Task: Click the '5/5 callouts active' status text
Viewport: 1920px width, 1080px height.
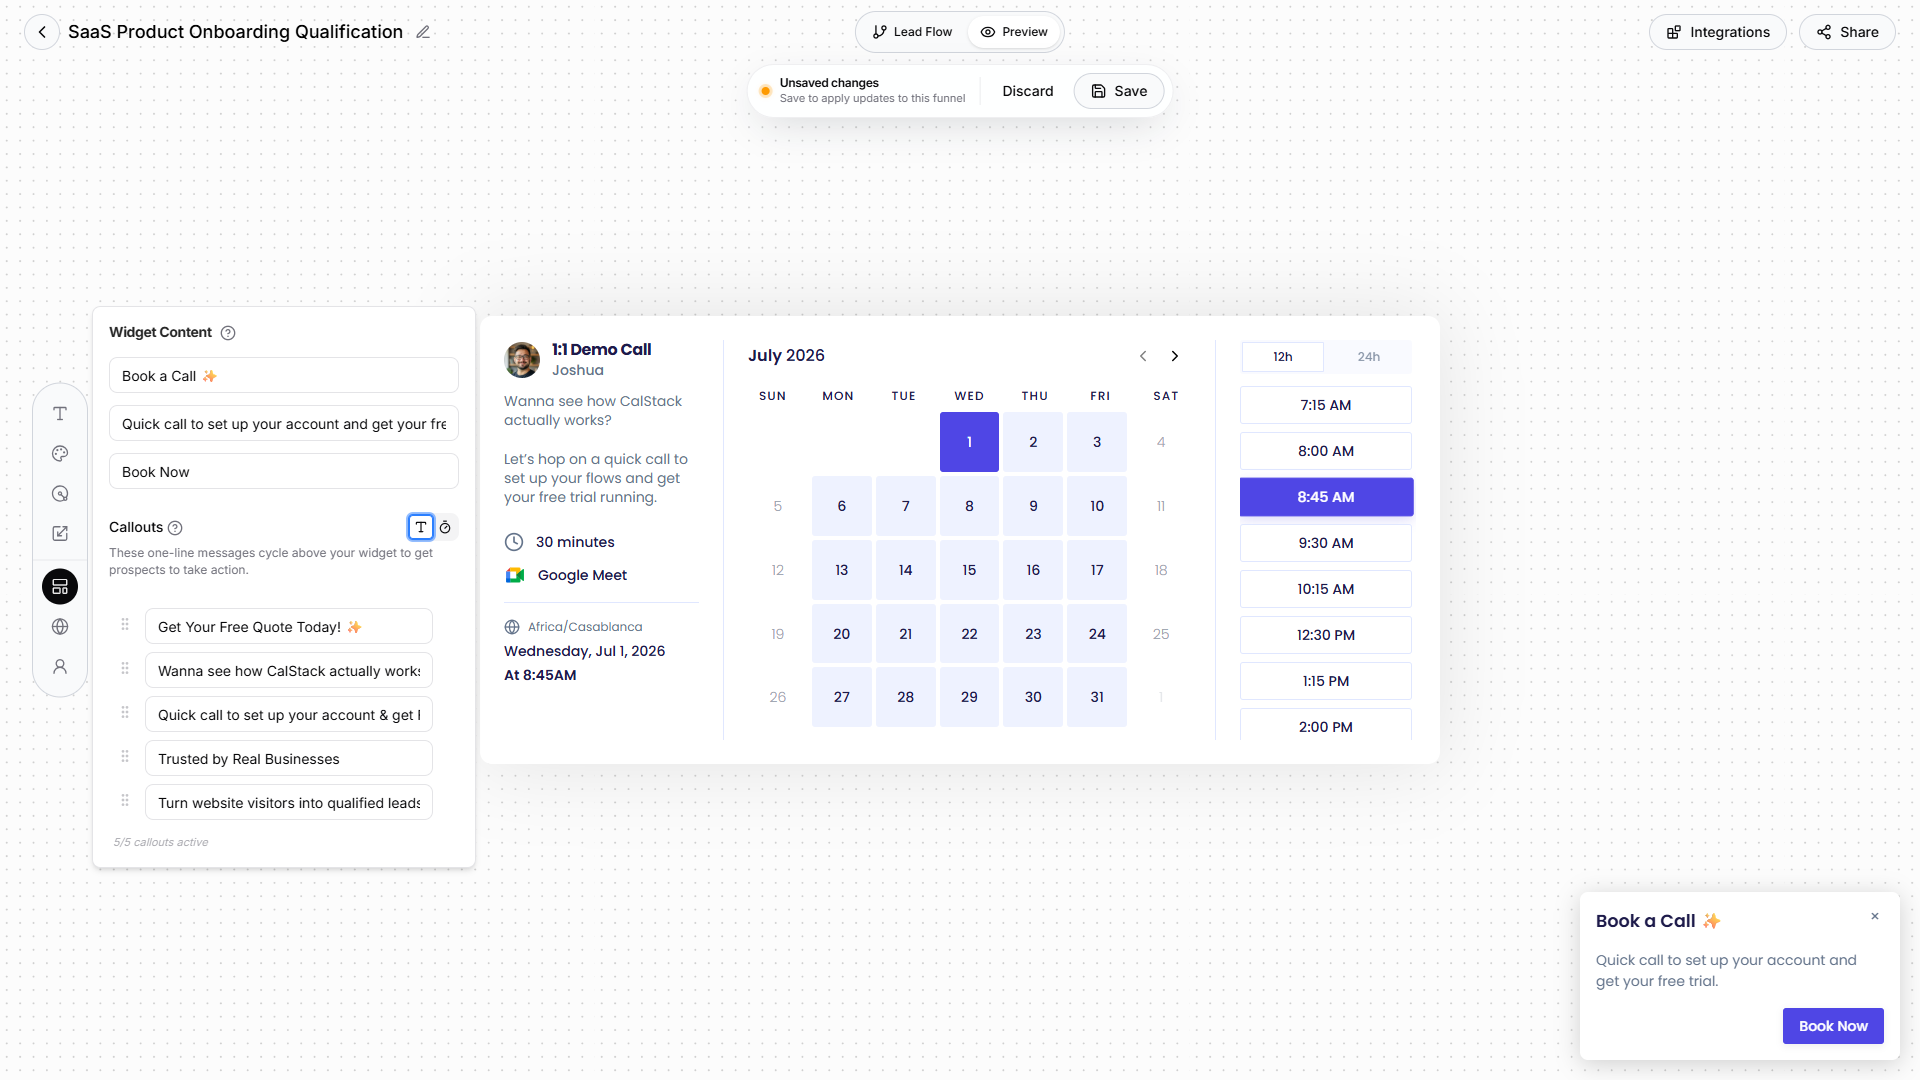Action: coord(161,842)
